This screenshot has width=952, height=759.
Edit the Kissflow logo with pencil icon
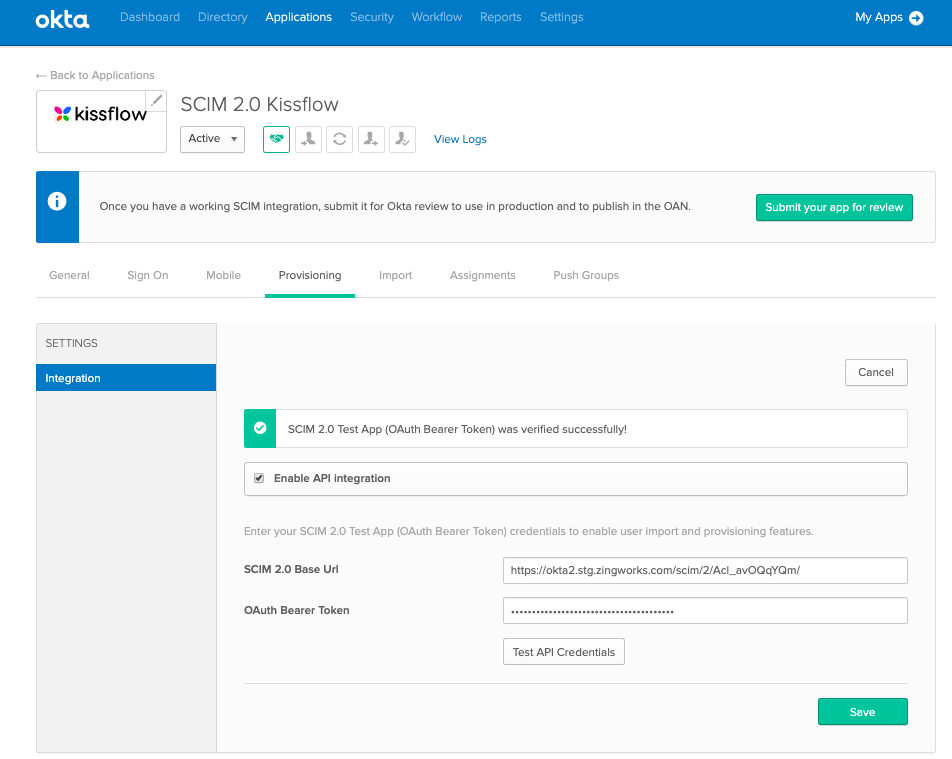156,100
